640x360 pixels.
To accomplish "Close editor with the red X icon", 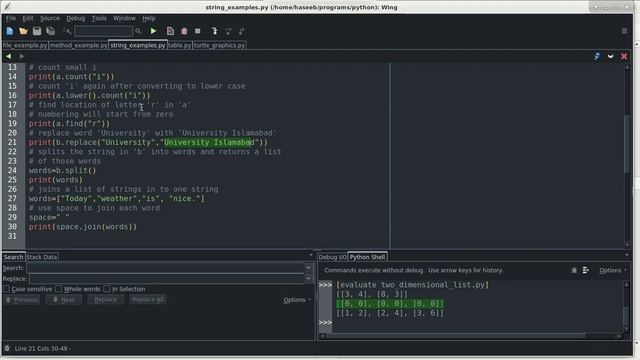I will pos(624,56).
